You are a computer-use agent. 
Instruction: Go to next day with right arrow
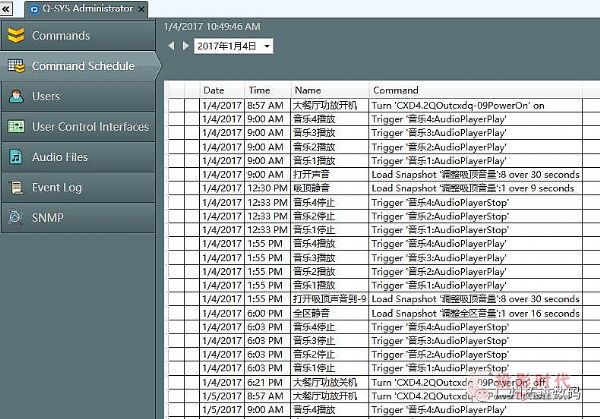183,46
